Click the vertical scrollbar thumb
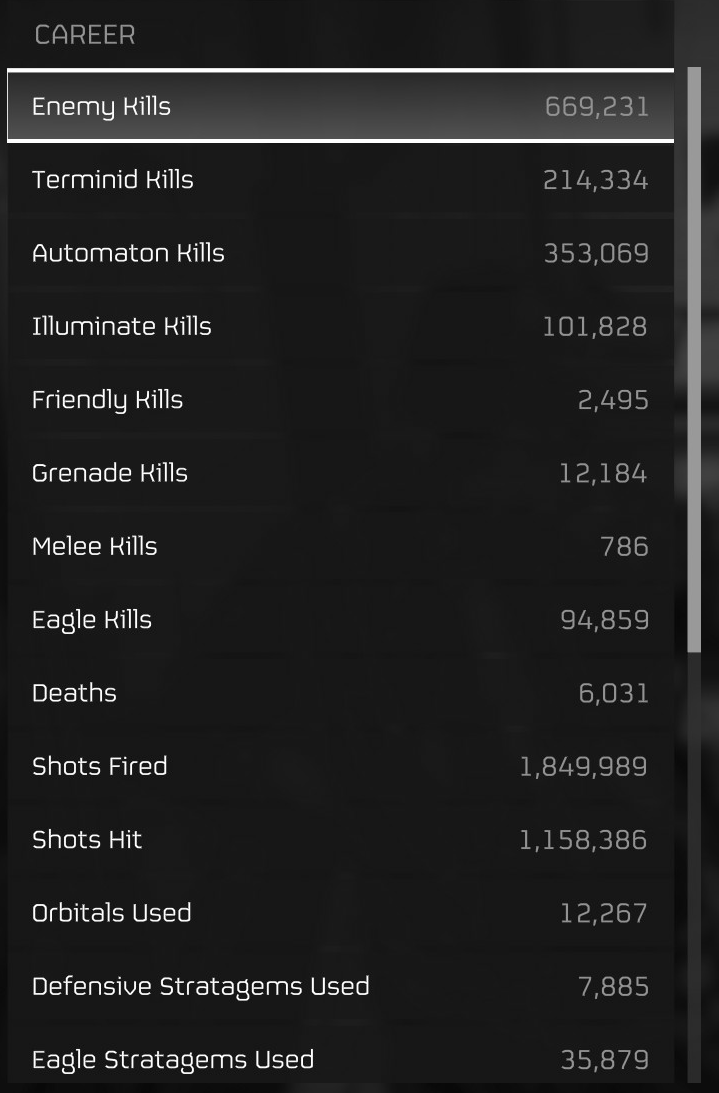 694,360
